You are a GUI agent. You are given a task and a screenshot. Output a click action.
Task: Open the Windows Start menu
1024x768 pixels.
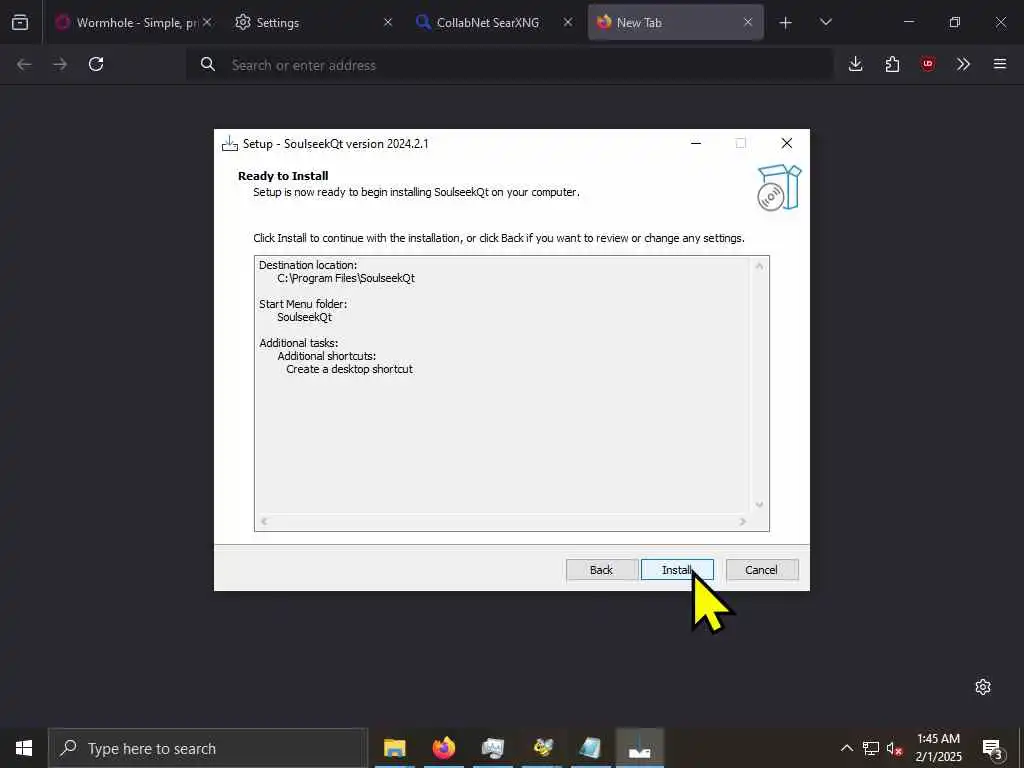point(24,748)
